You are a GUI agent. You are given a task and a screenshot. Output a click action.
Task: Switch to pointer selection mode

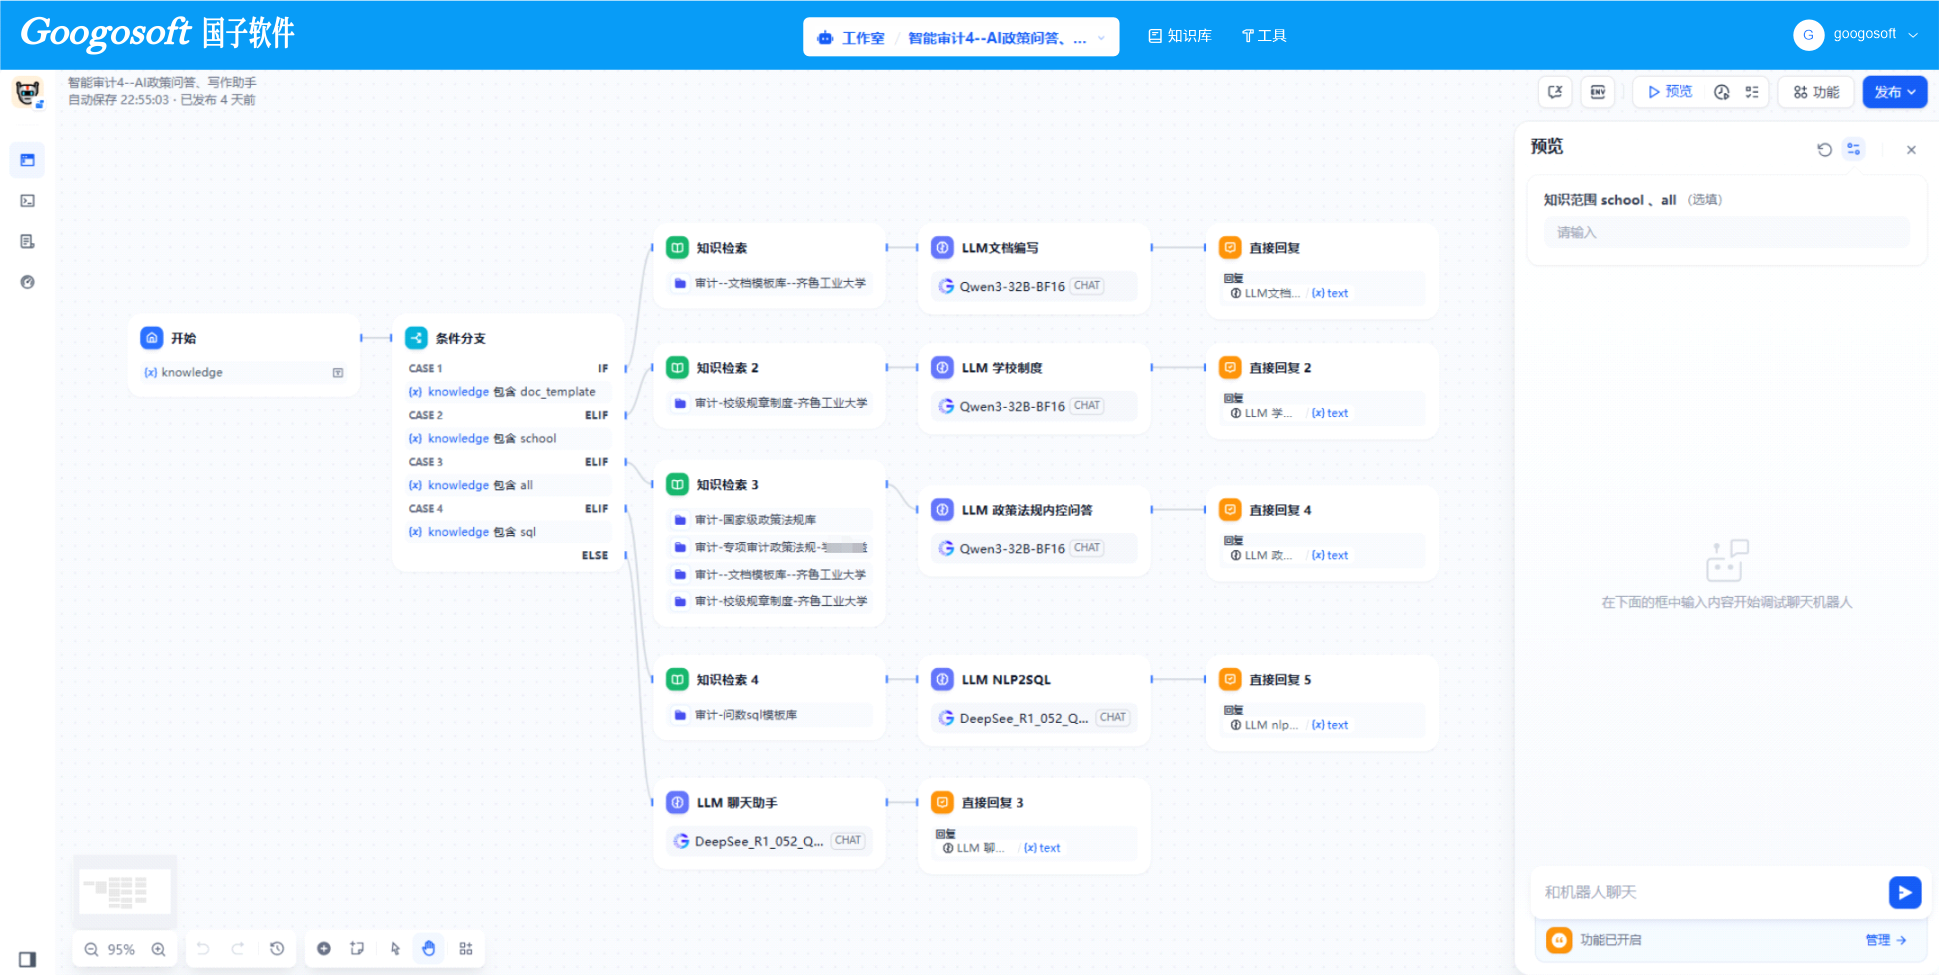(x=395, y=949)
